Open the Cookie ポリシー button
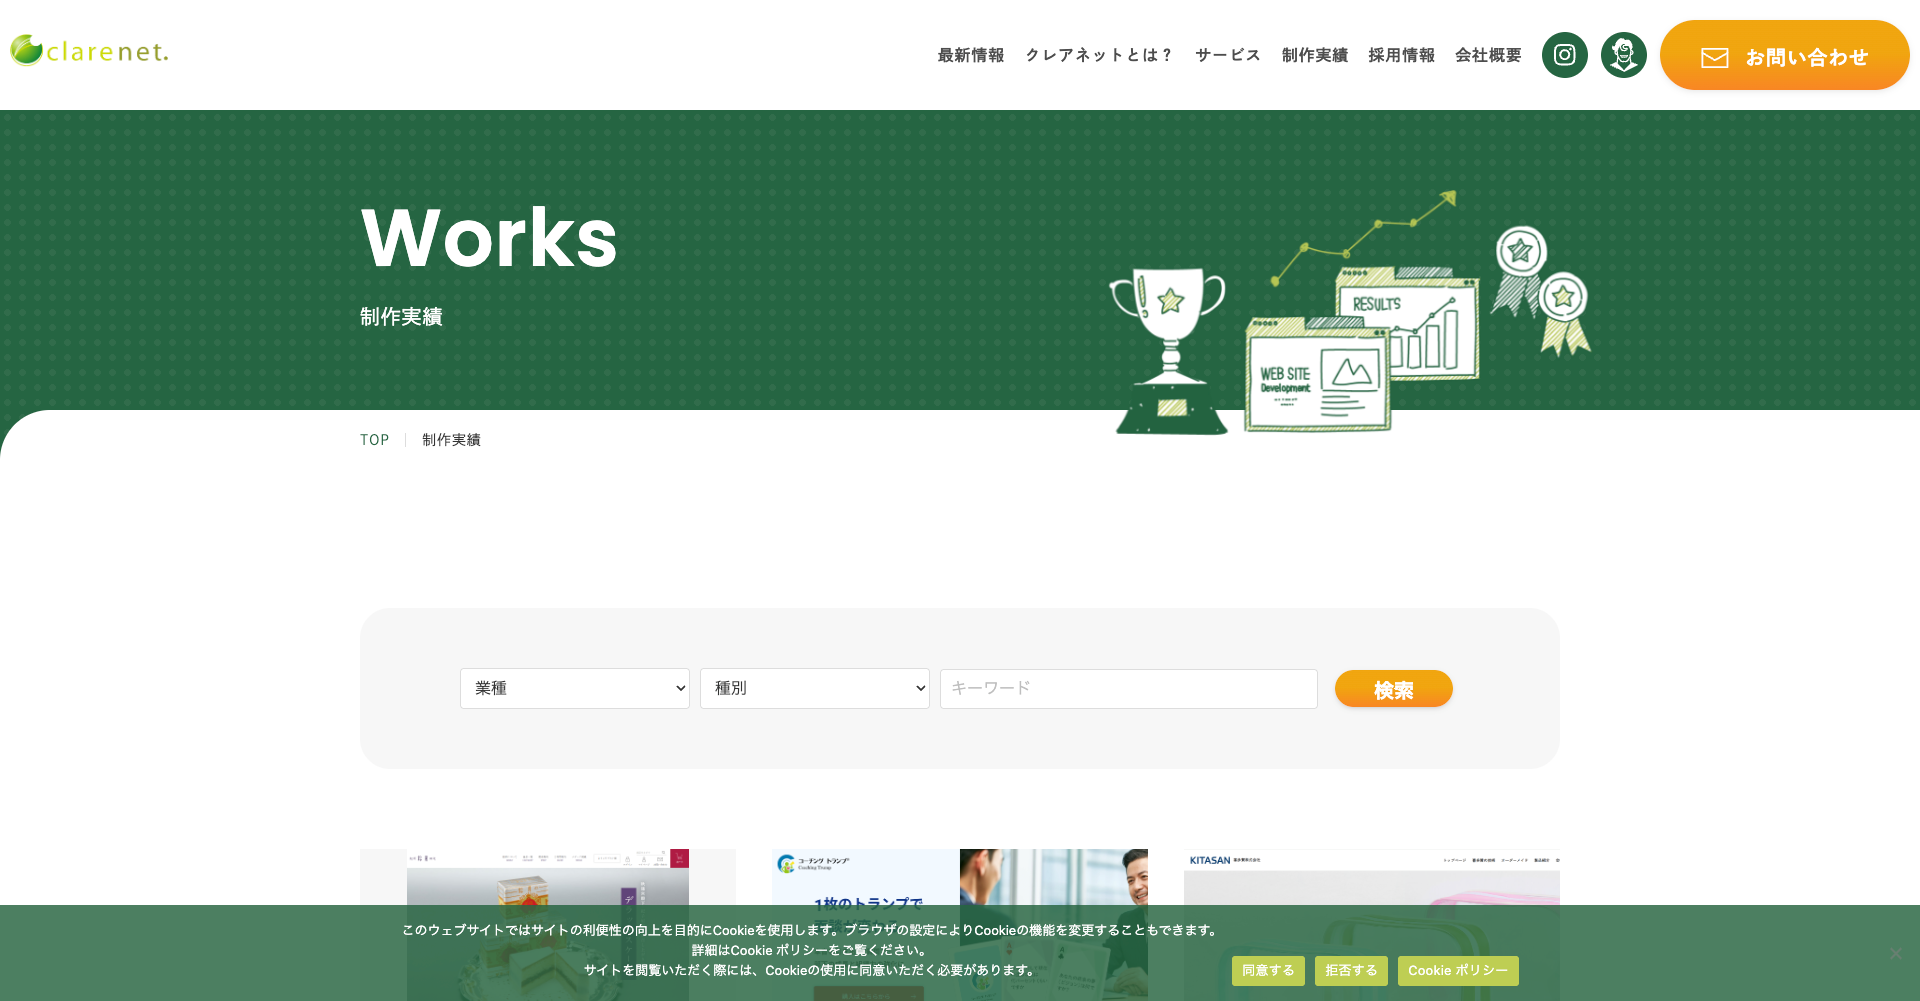The image size is (1920, 1001). click(x=1457, y=971)
